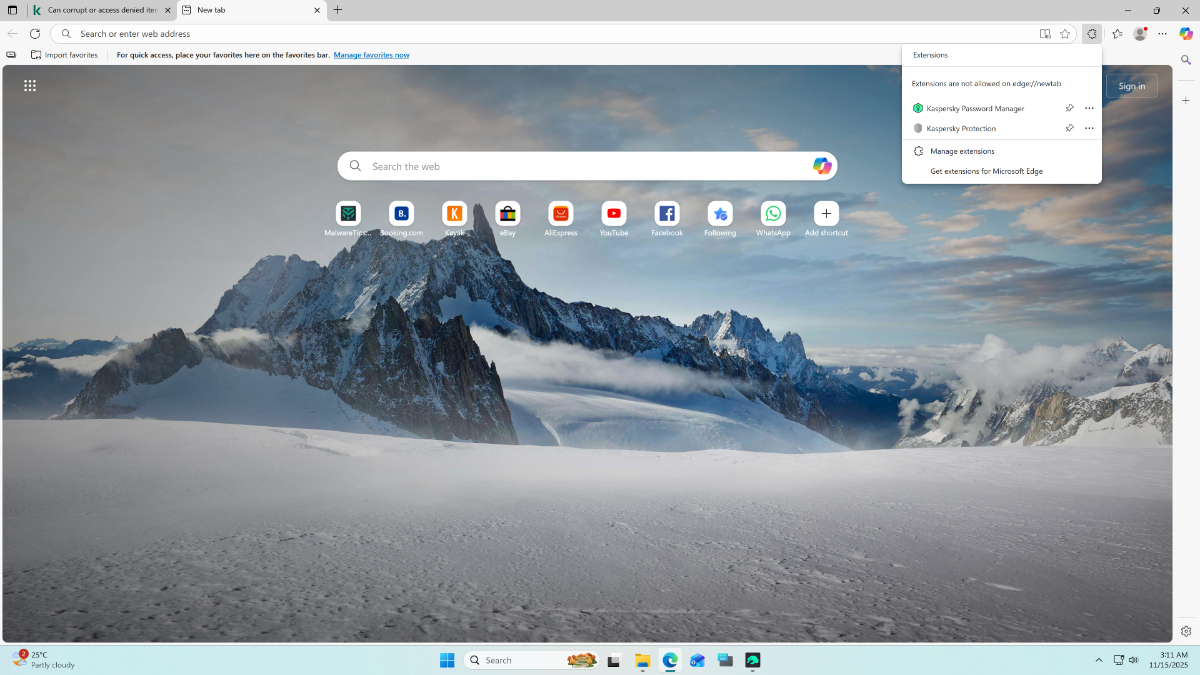
Task: Pin Kaspersky Protection to toolbar
Action: pyautogui.click(x=1069, y=128)
